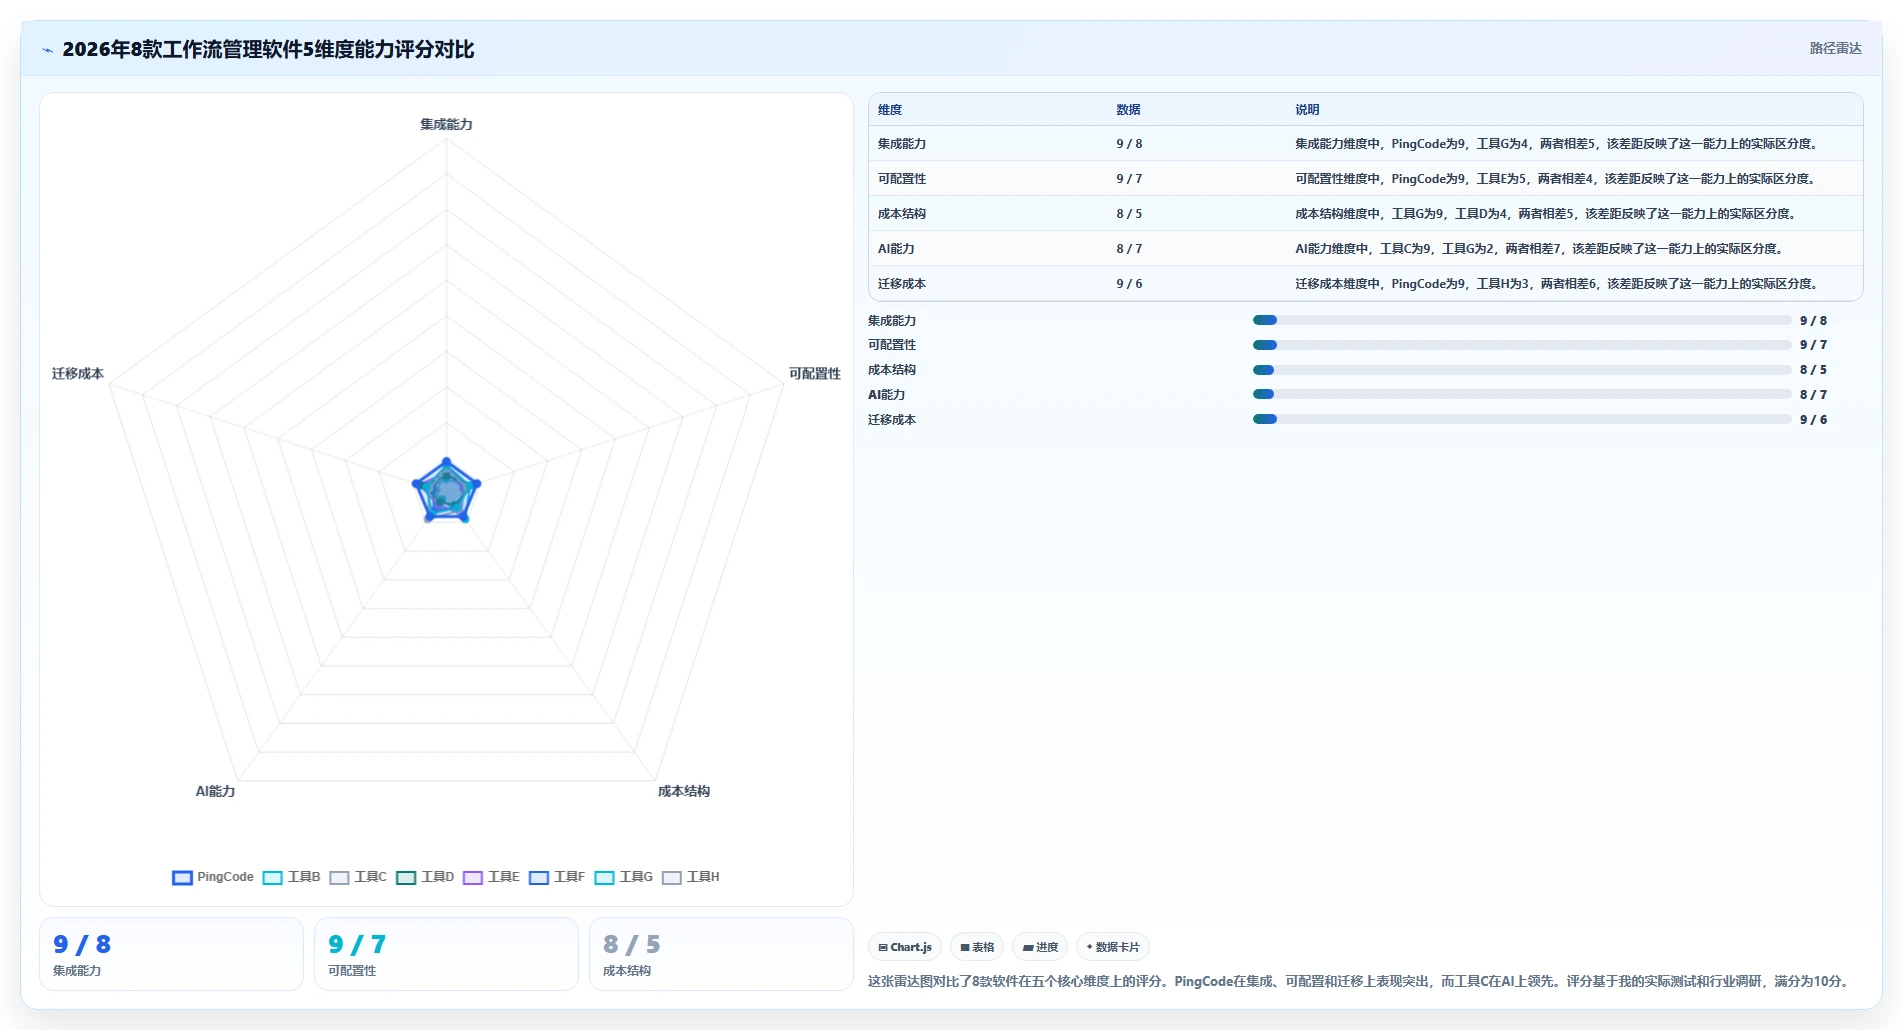
Task: Click the 9 / 6 value in table
Action: click(1129, 284)
